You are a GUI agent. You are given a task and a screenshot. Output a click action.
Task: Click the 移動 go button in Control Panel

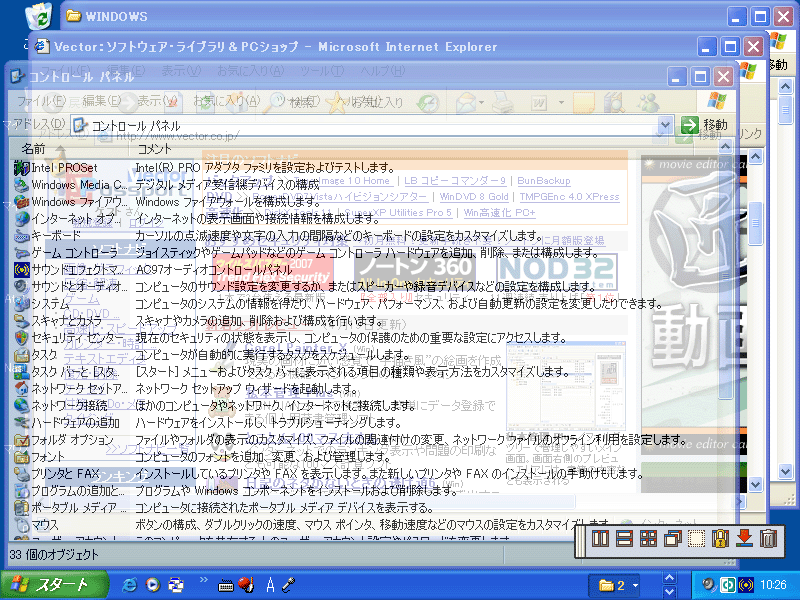(x=705, y=124)
